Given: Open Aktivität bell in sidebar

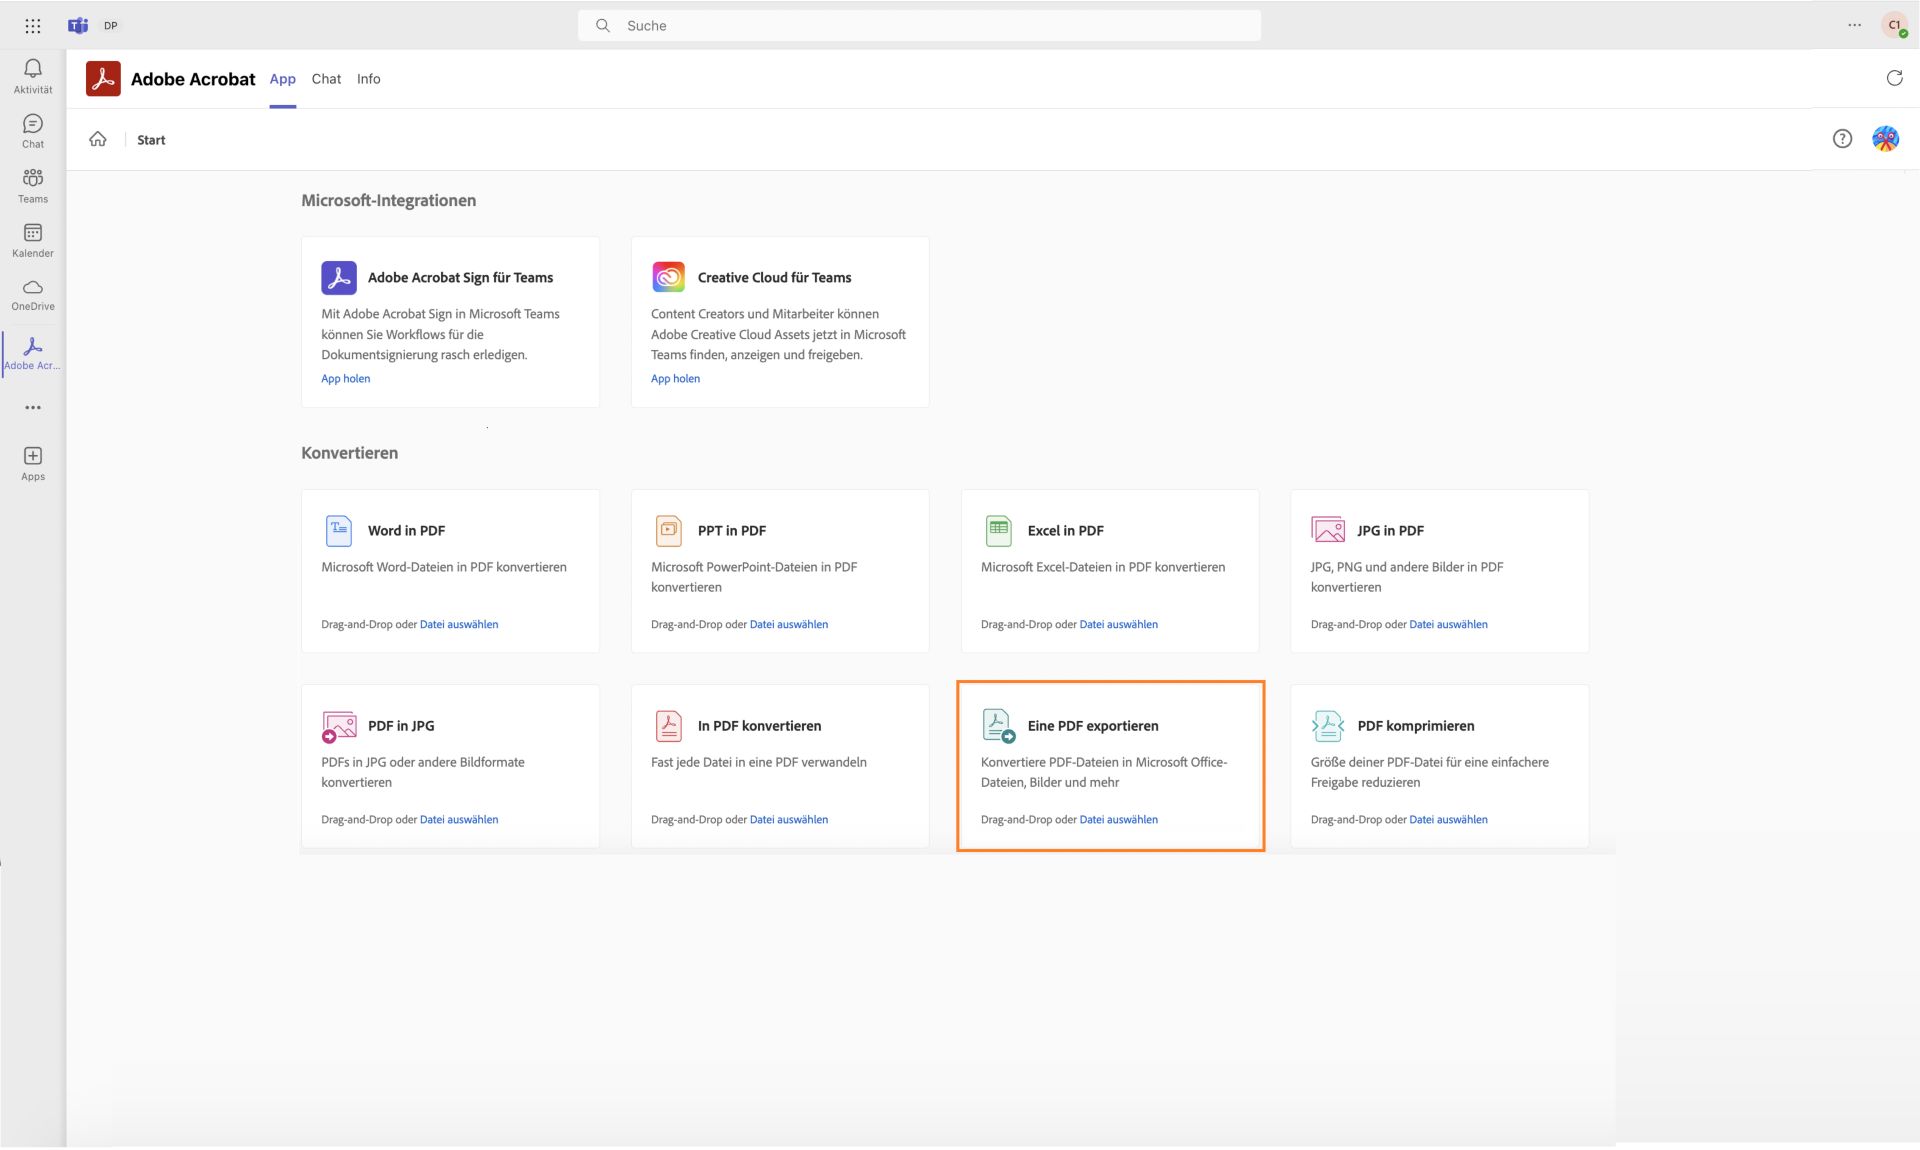Looking at the screenshot, I should click(x=33, y=76).
